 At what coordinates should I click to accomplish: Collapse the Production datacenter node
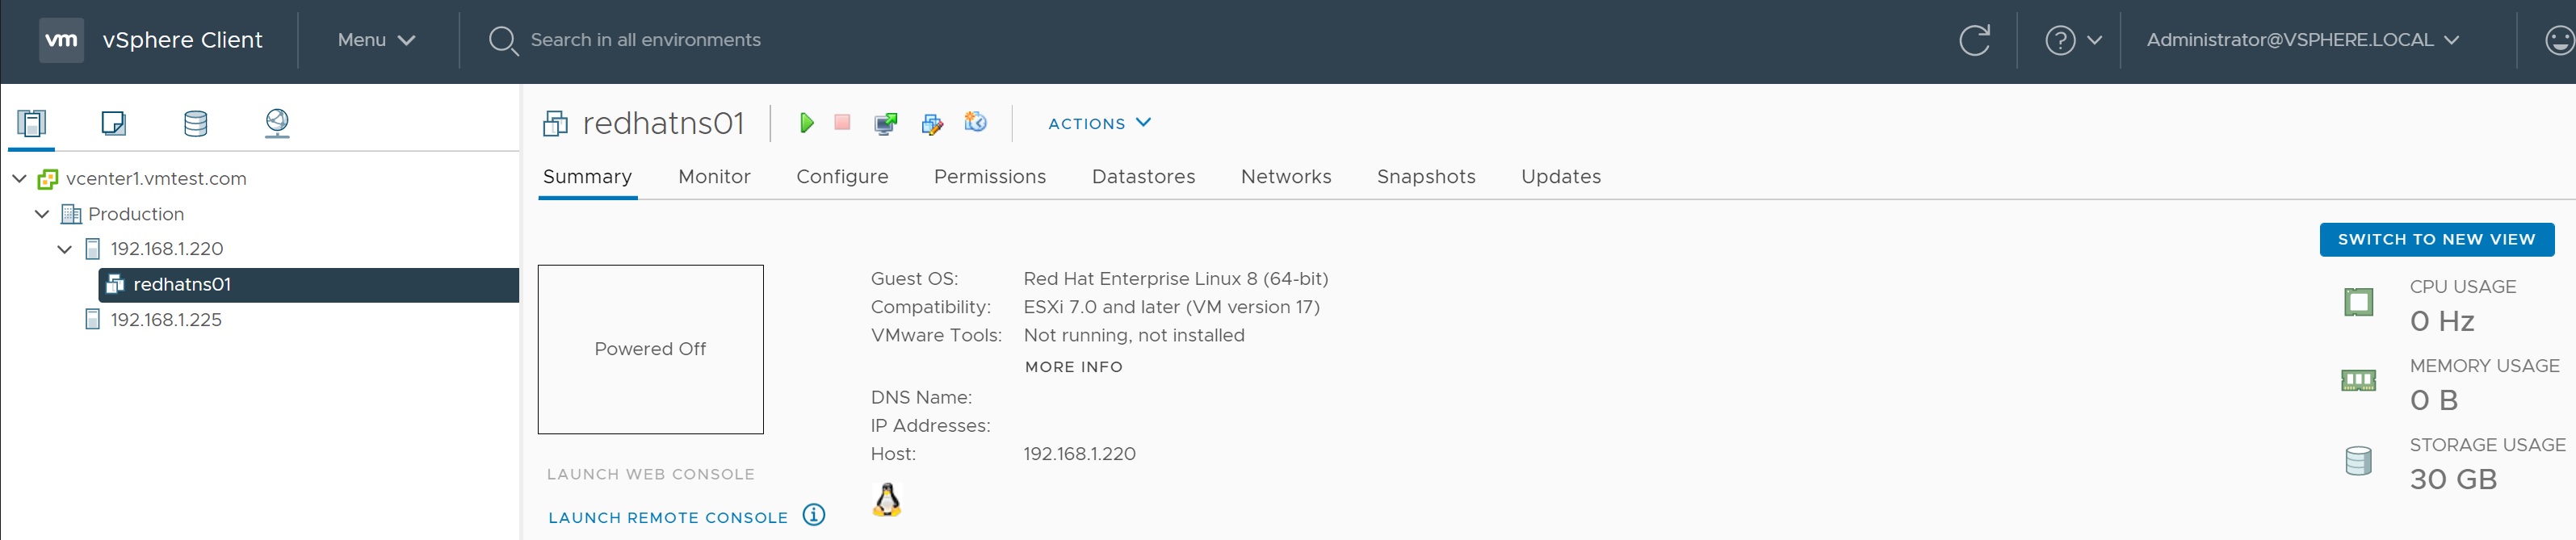(42, 214)
